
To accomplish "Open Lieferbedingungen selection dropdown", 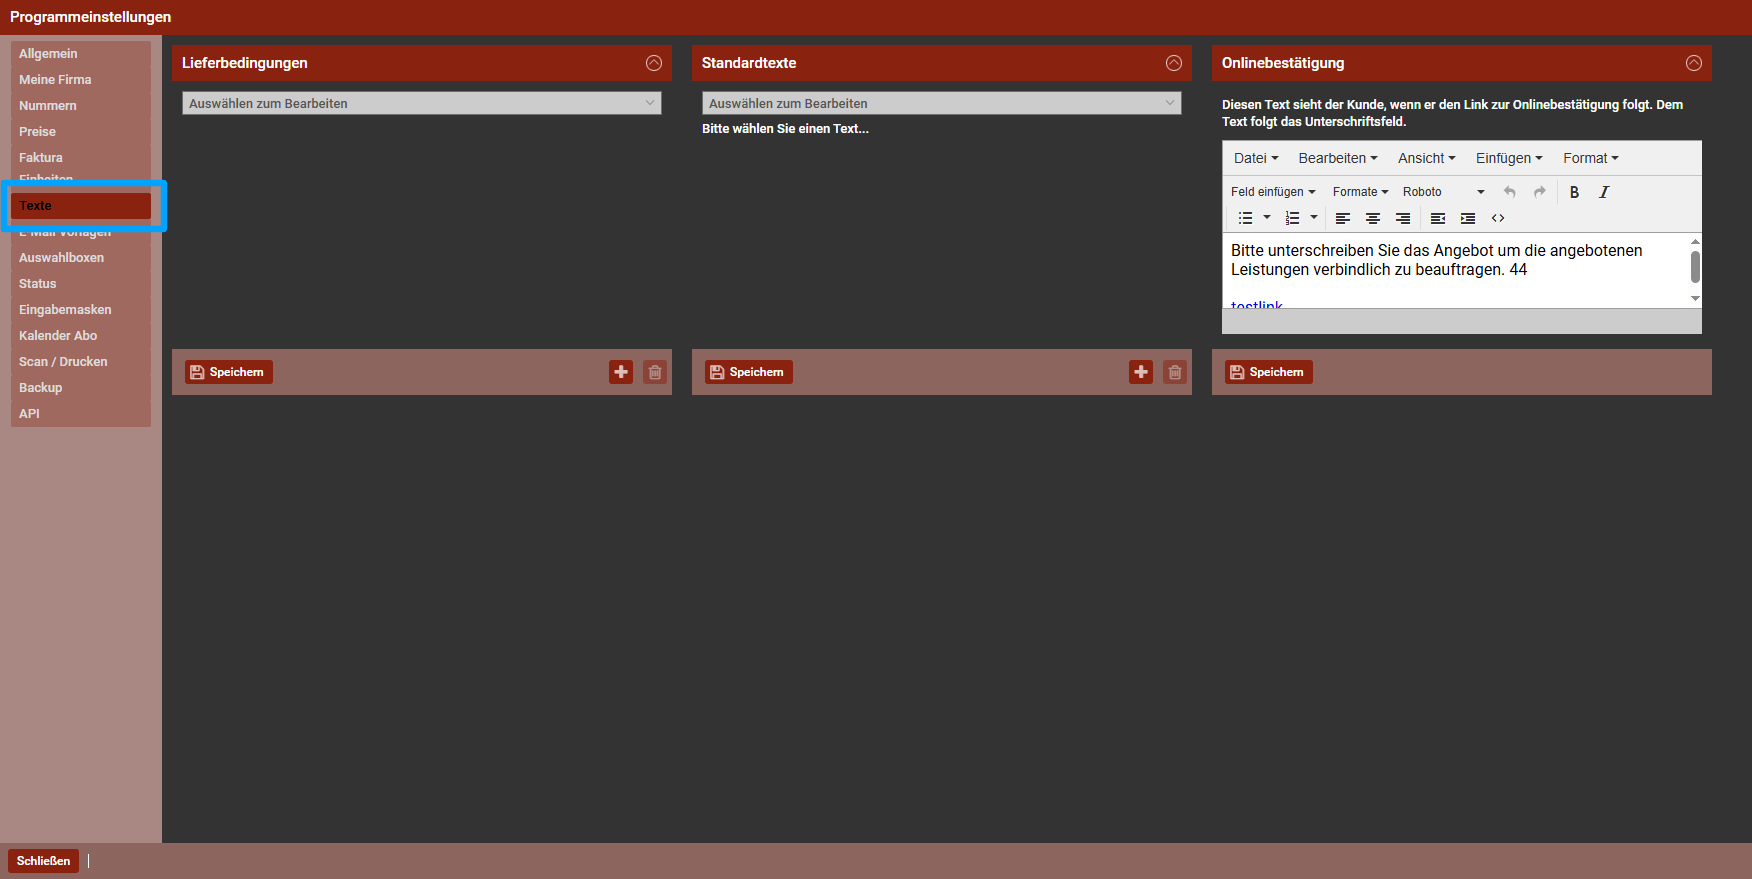I will coord(421,103).
